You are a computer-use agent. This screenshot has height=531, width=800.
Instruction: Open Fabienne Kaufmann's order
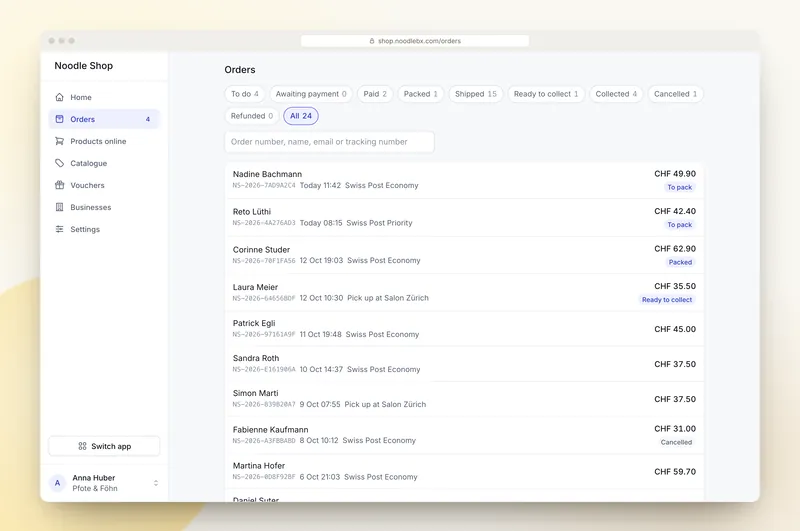coord(464,435)
